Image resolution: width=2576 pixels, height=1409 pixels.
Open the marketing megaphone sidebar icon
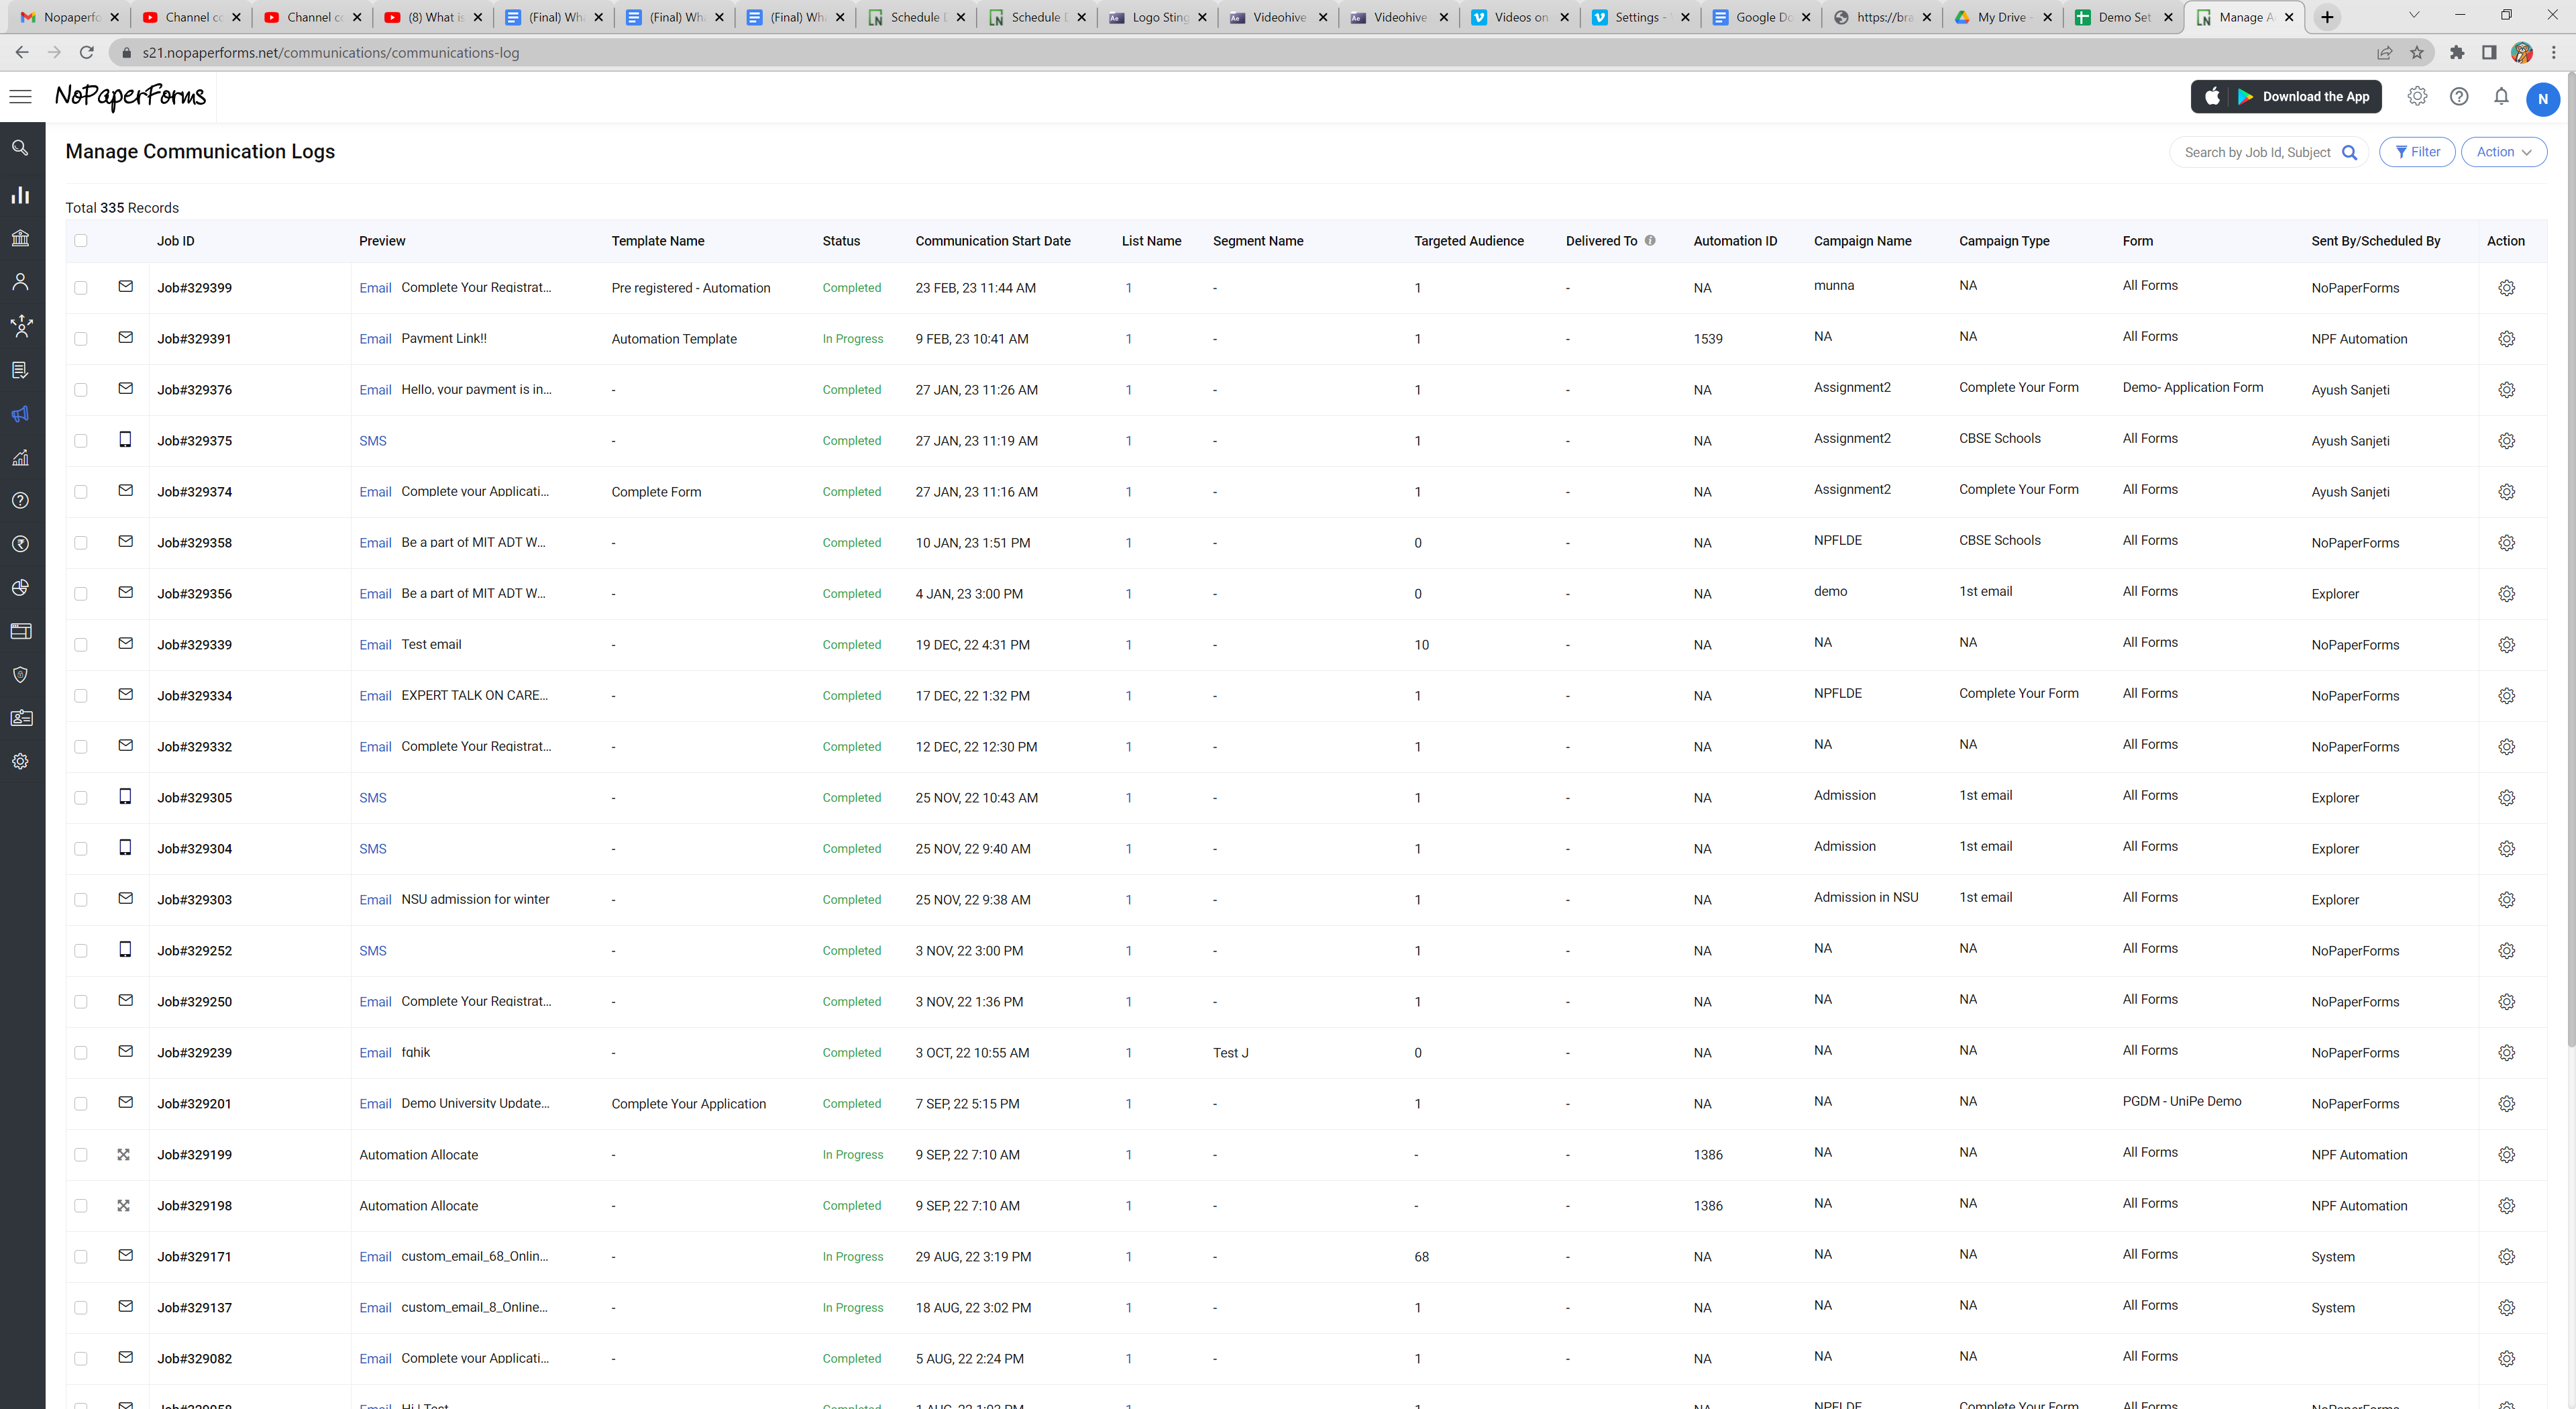[x=20, y=414]
